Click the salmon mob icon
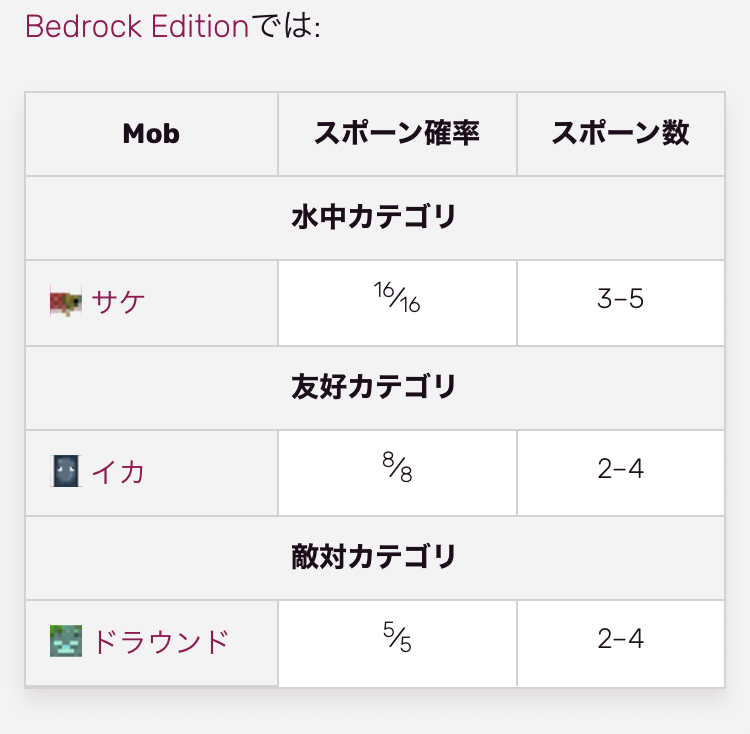The width and height of the screenshot is (750, 734). coord(66,302)
